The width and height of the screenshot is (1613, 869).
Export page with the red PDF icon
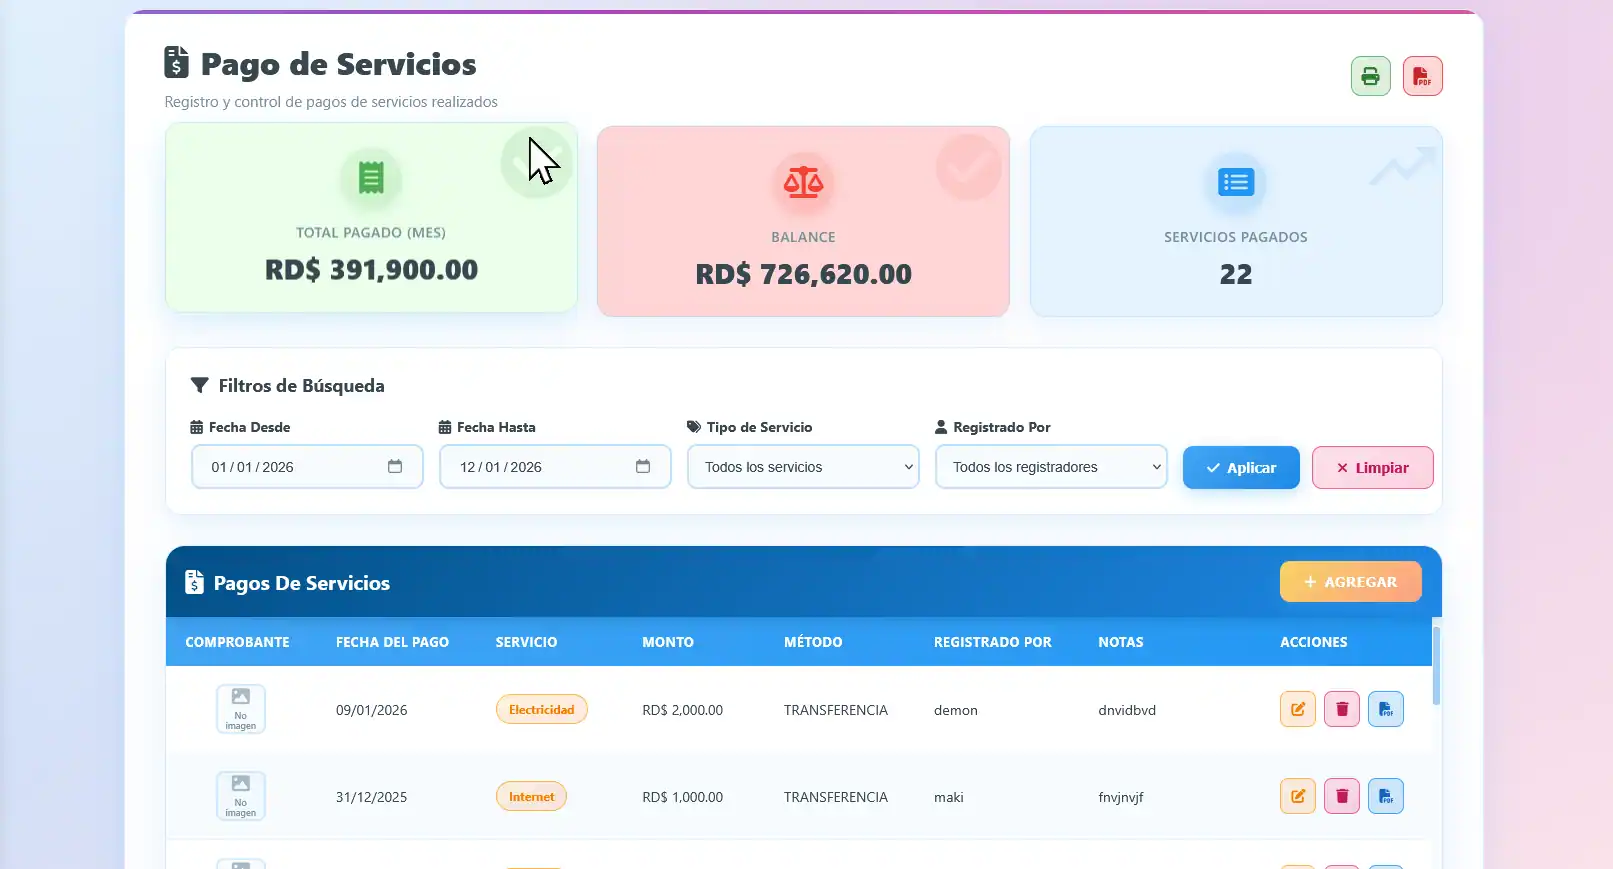(x=1422, y=76)
